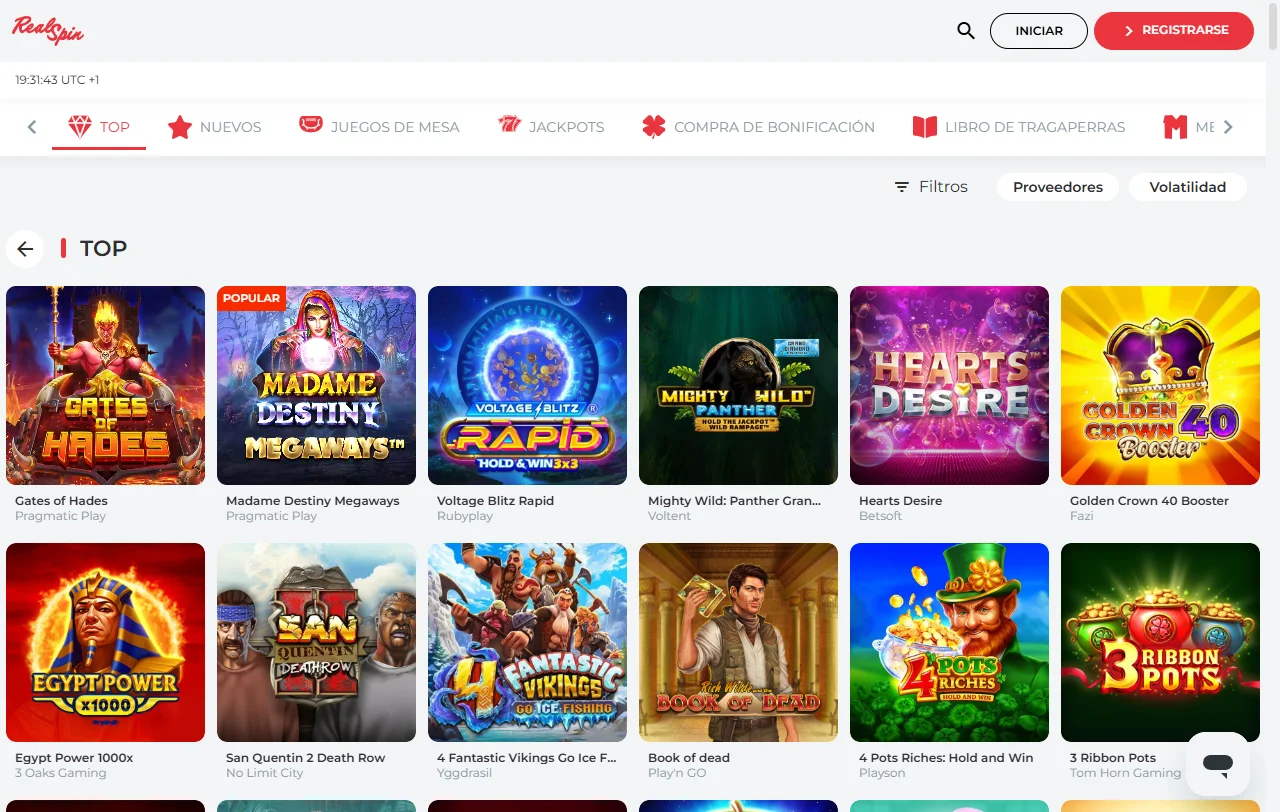Open the Proveedores dropdown

click(x=1058, y=187)
